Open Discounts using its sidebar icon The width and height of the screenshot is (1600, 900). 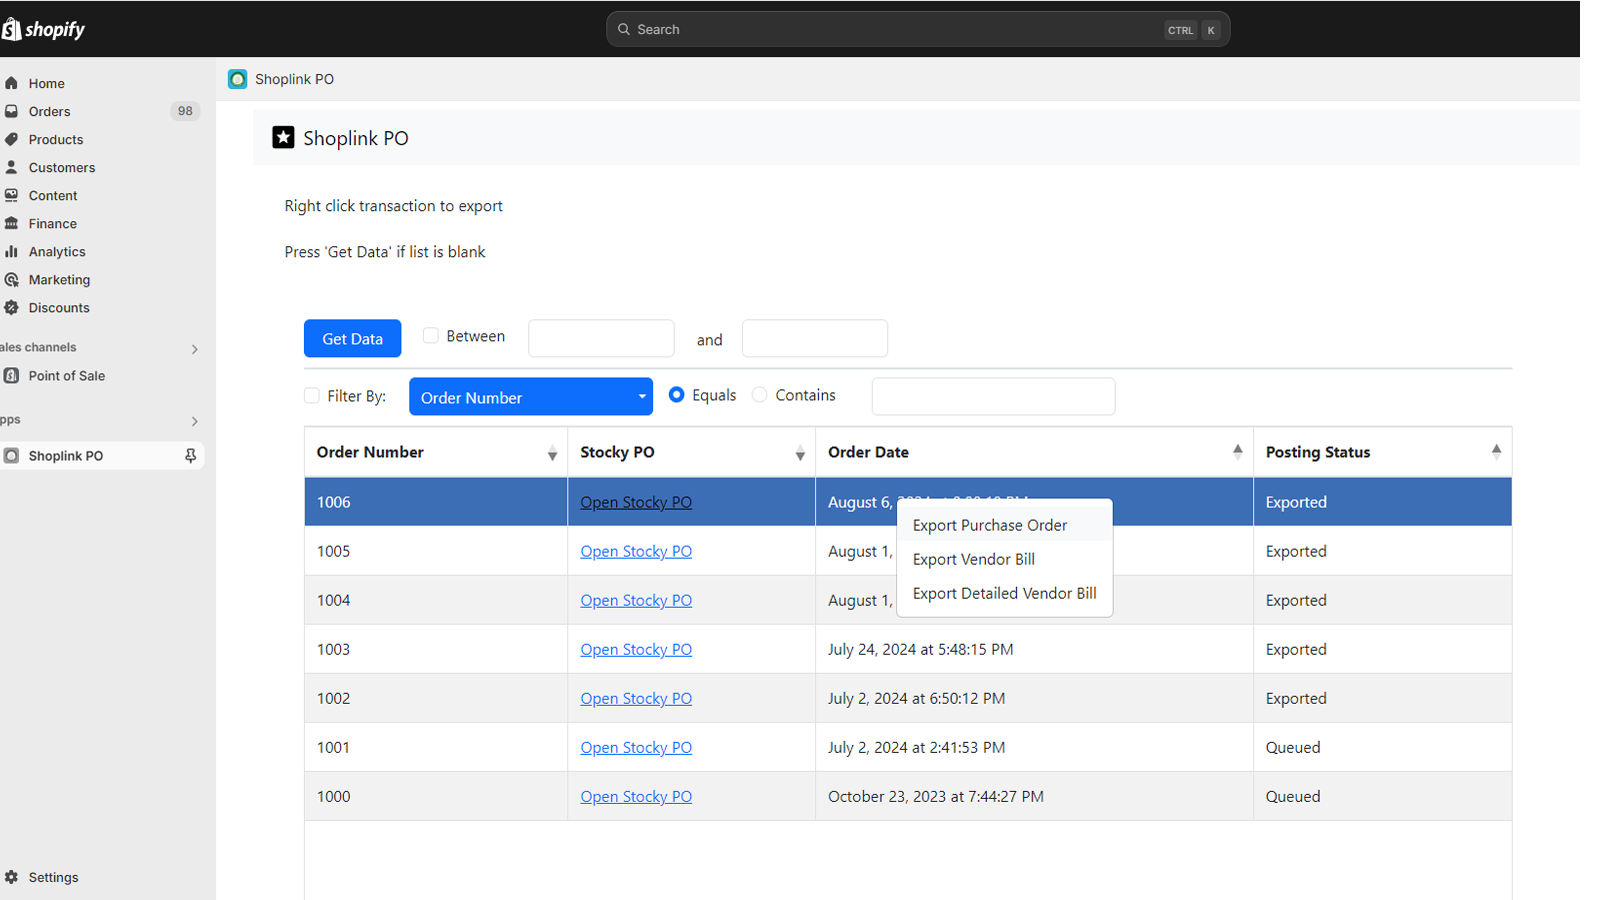pos(12,307)
